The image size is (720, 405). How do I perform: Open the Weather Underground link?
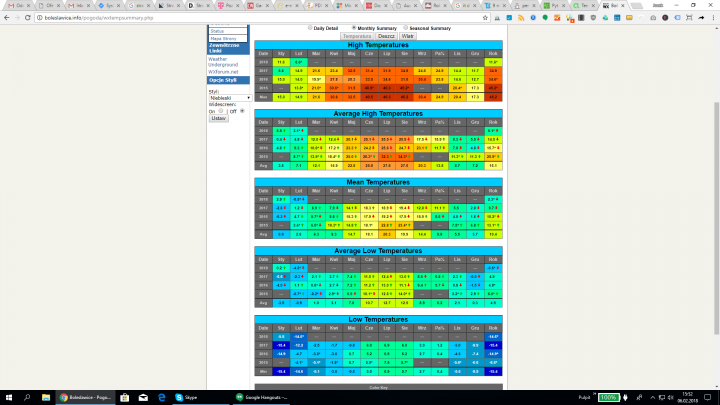point(224,62)
